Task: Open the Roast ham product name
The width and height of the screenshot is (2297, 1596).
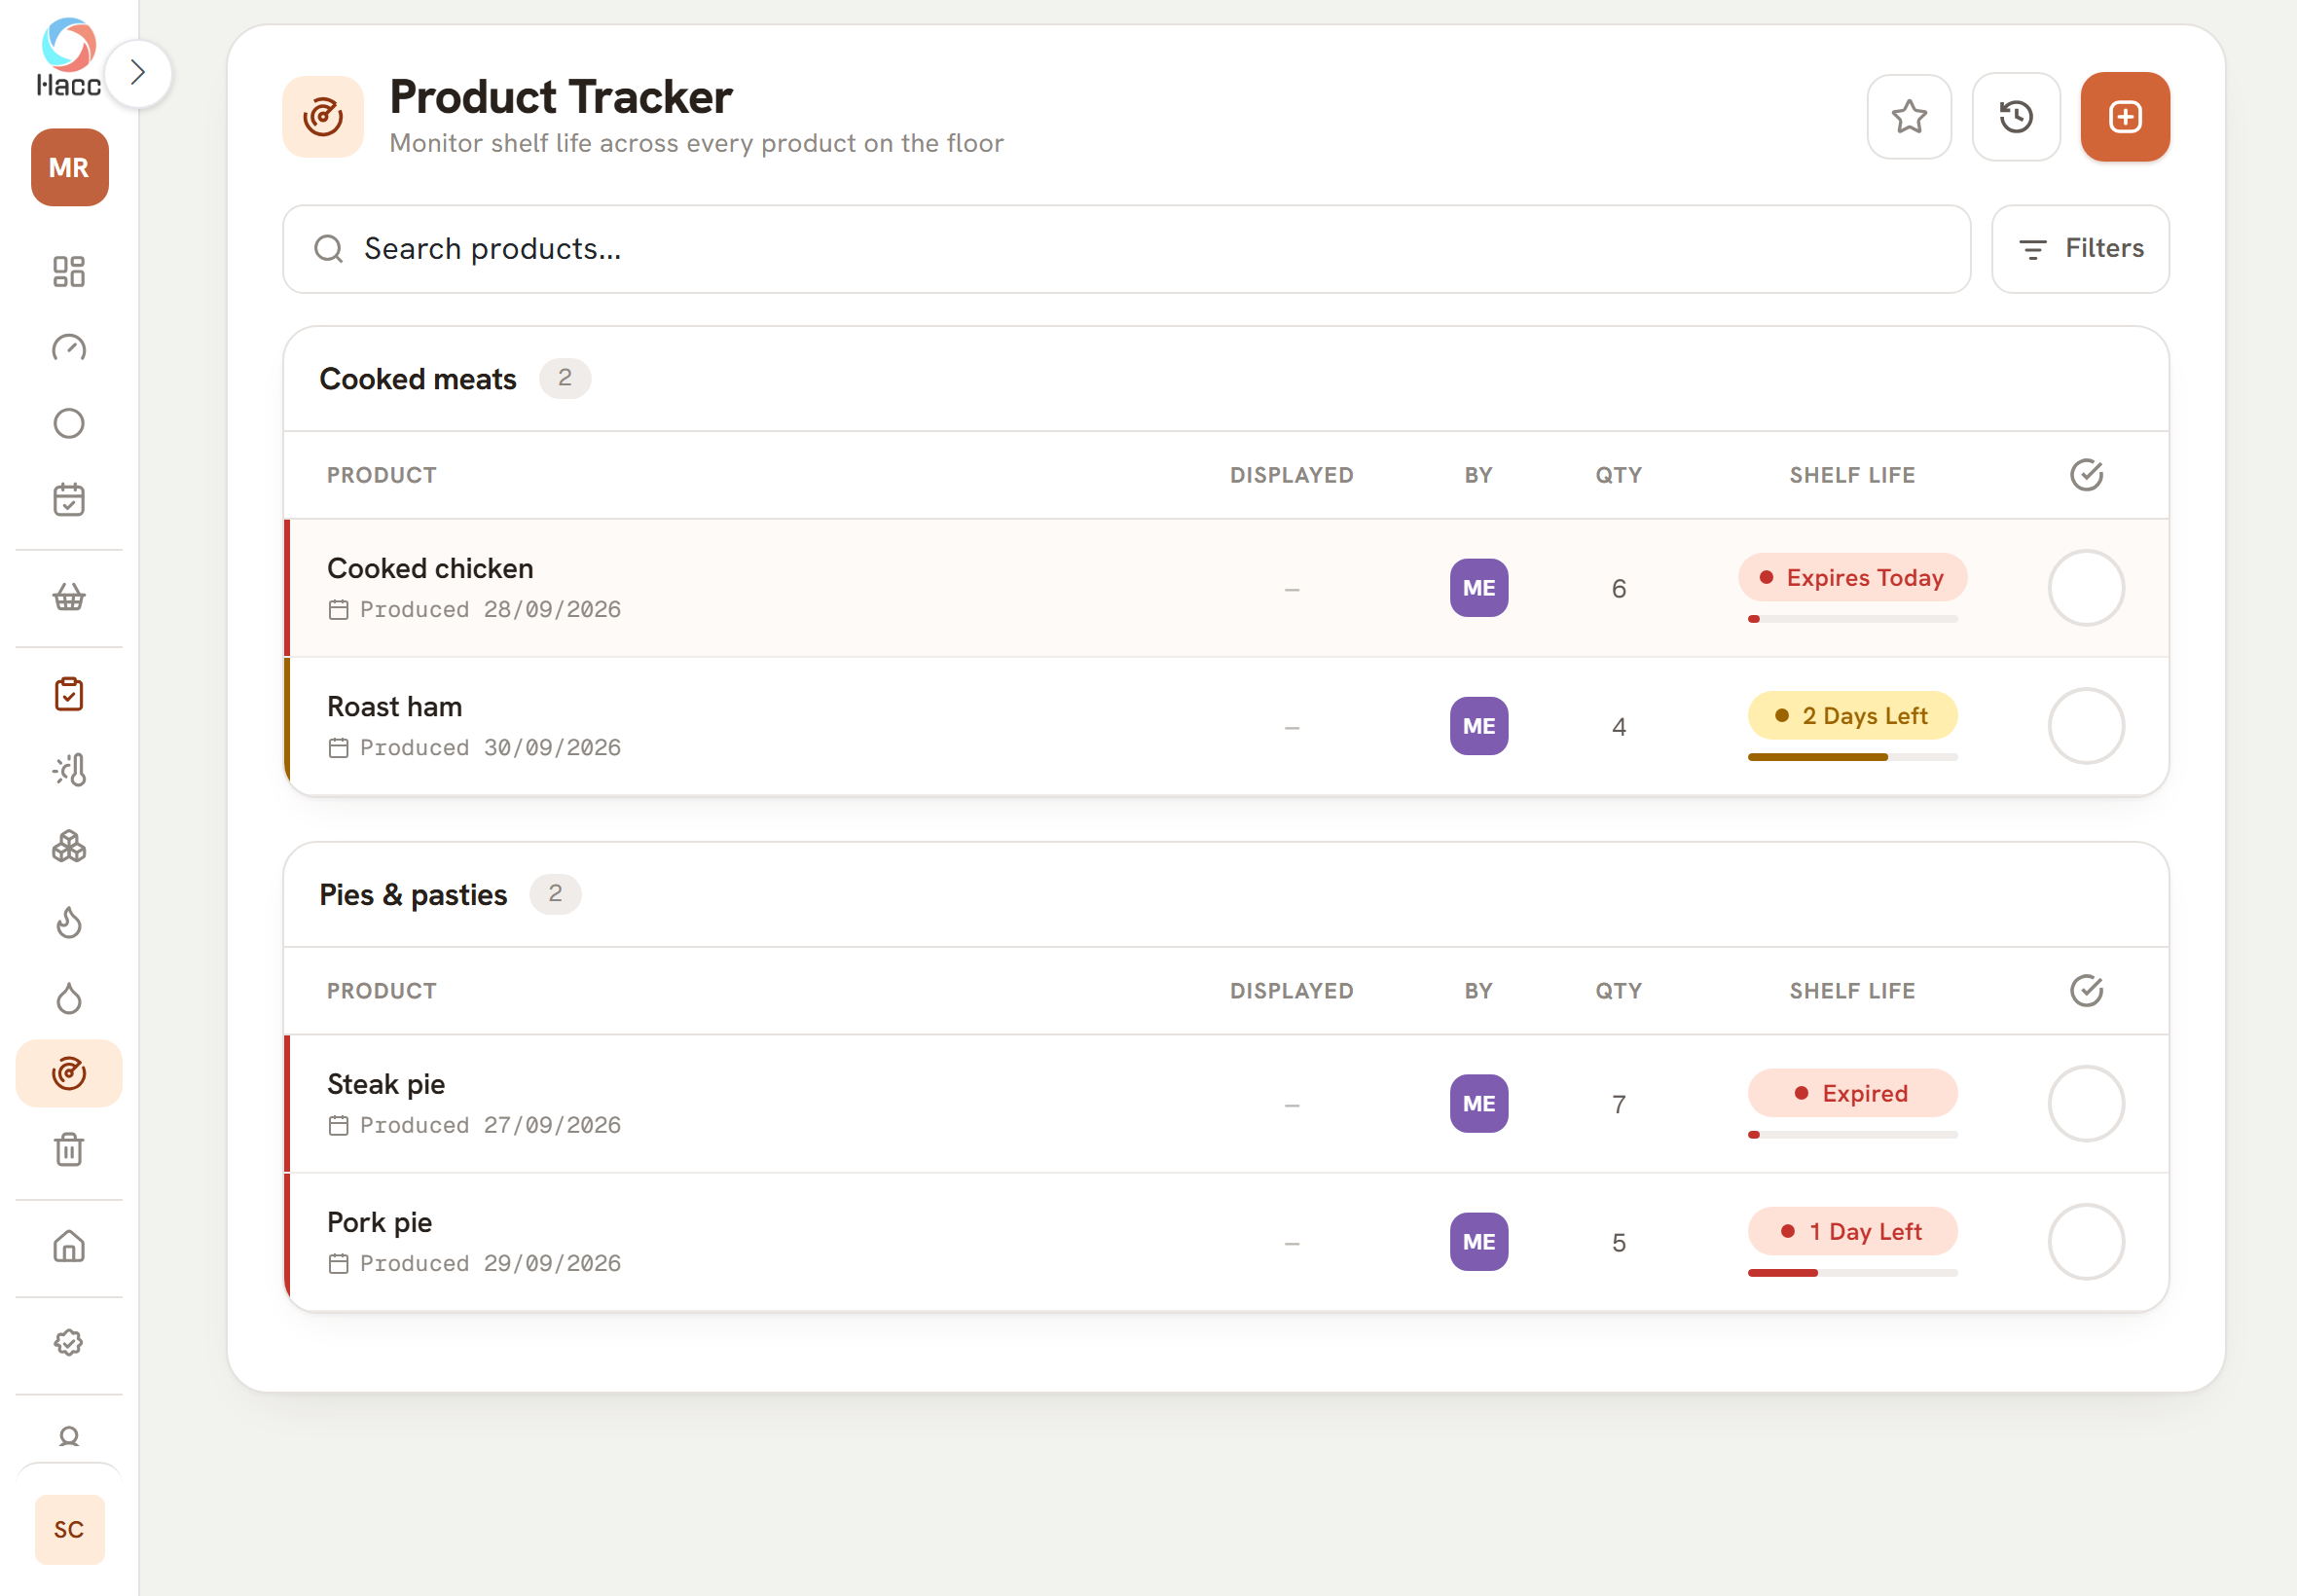Action: coord(394,706)
